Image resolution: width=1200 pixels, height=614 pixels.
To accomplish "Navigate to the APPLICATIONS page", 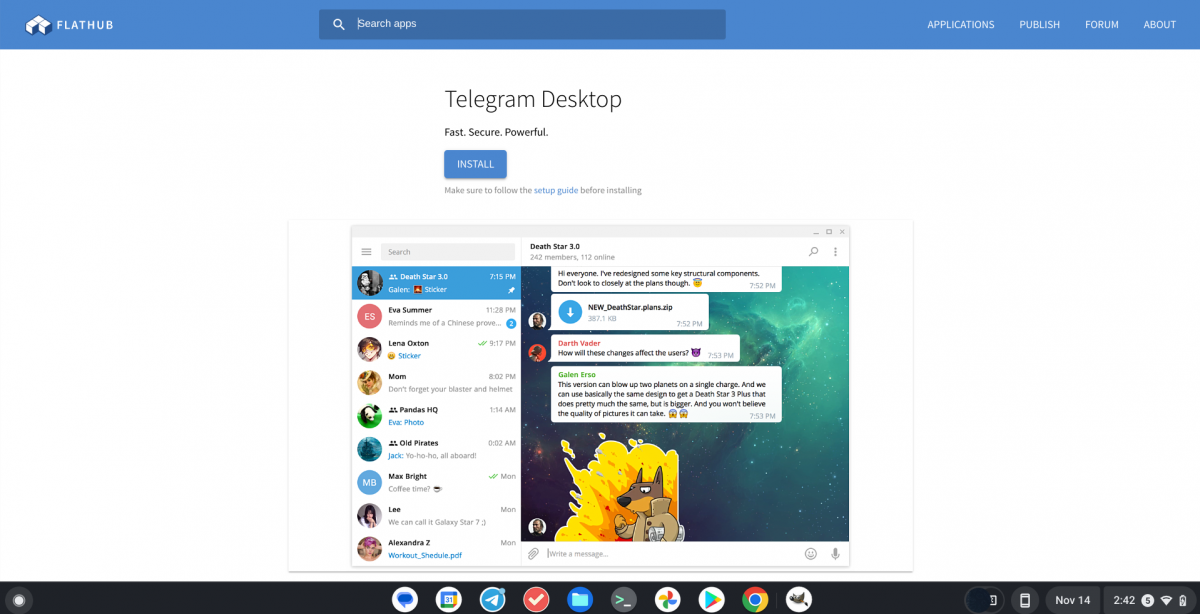I will click(x=960, y=24).
